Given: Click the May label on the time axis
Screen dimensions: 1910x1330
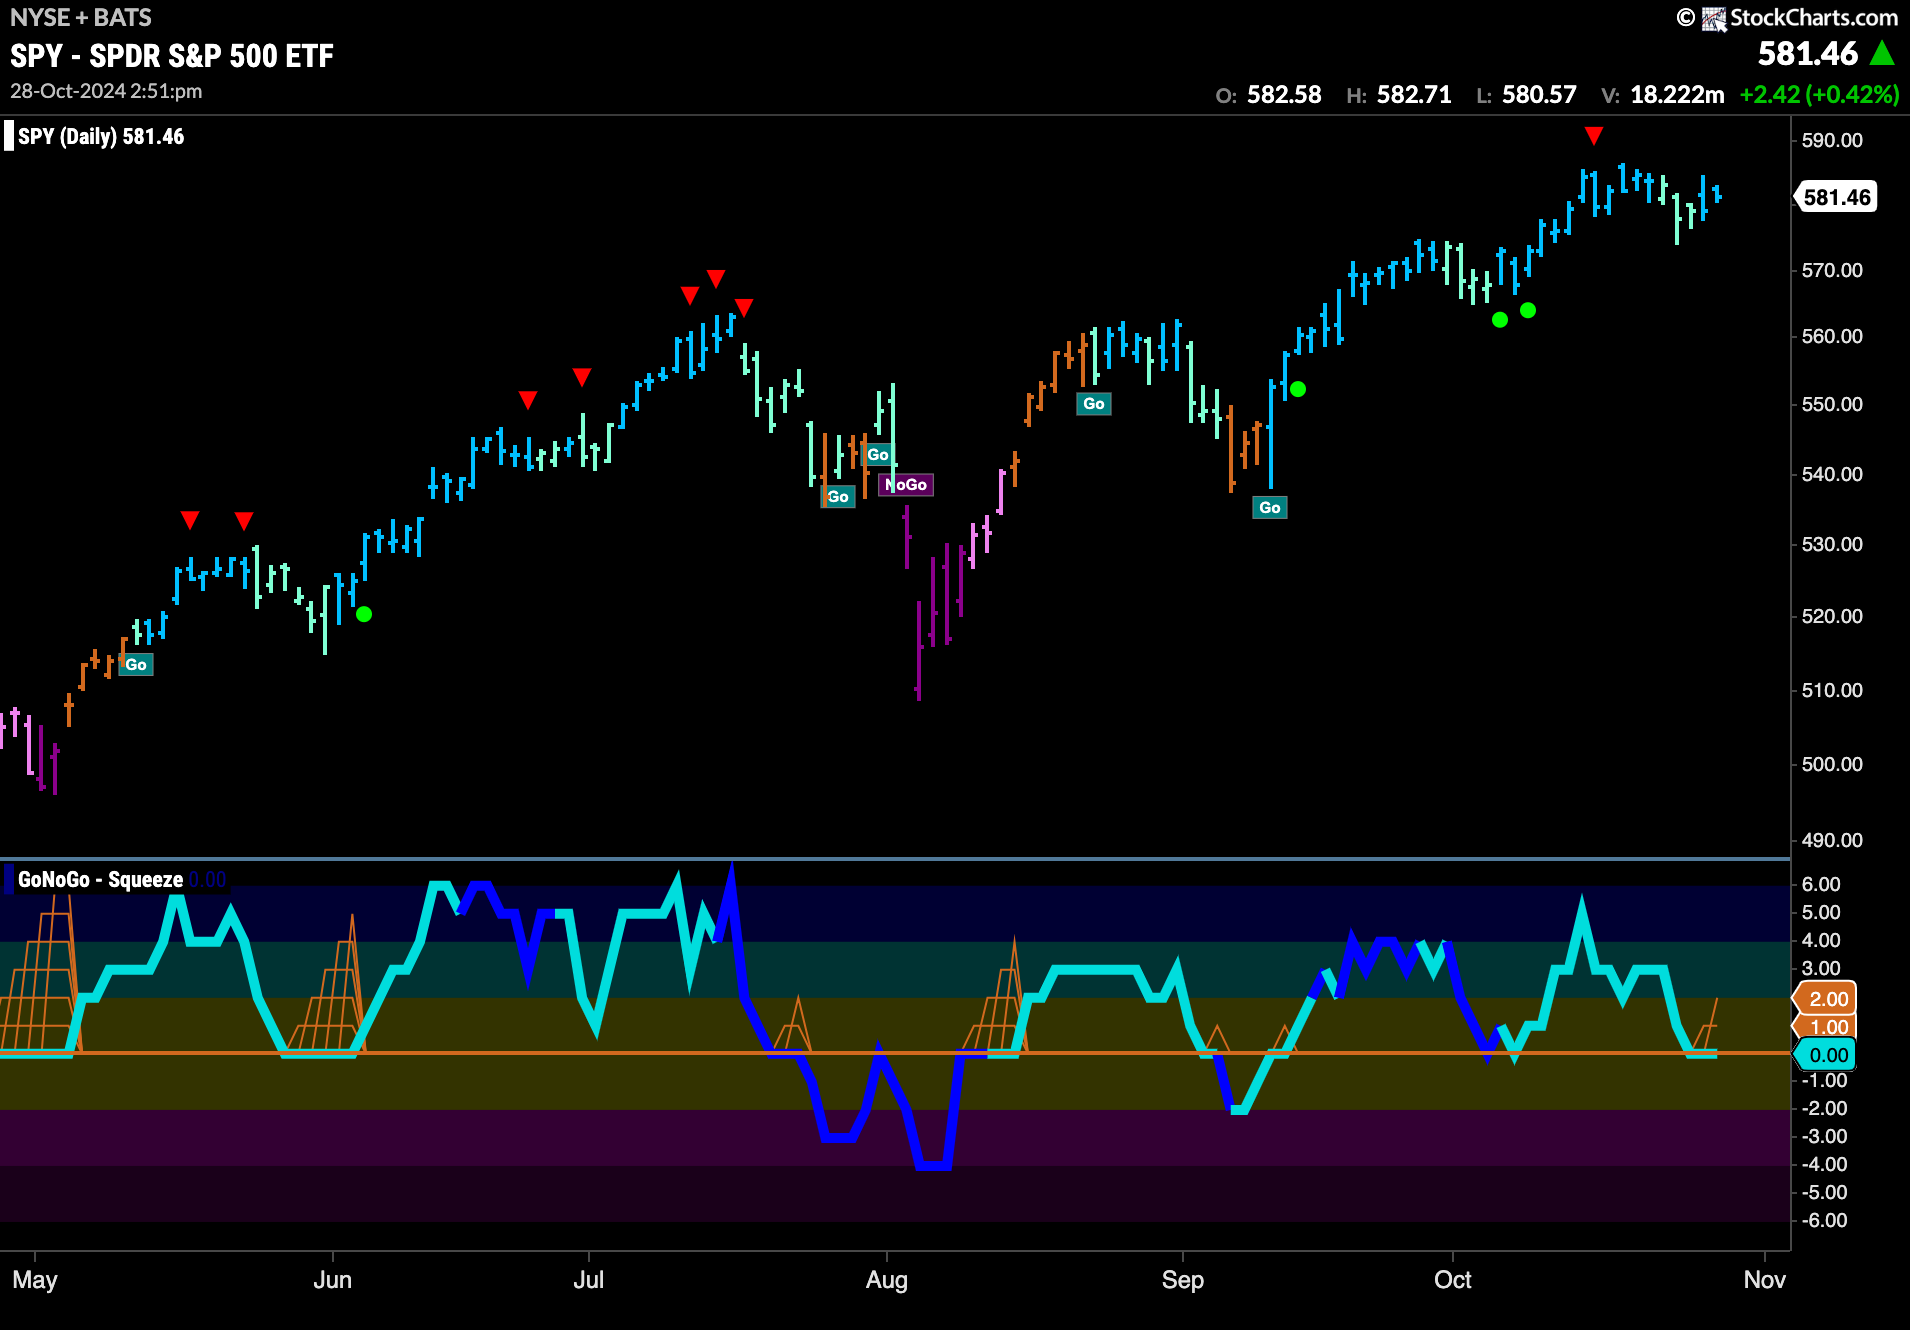Looking at the screenshot, I should point(35,1279).
